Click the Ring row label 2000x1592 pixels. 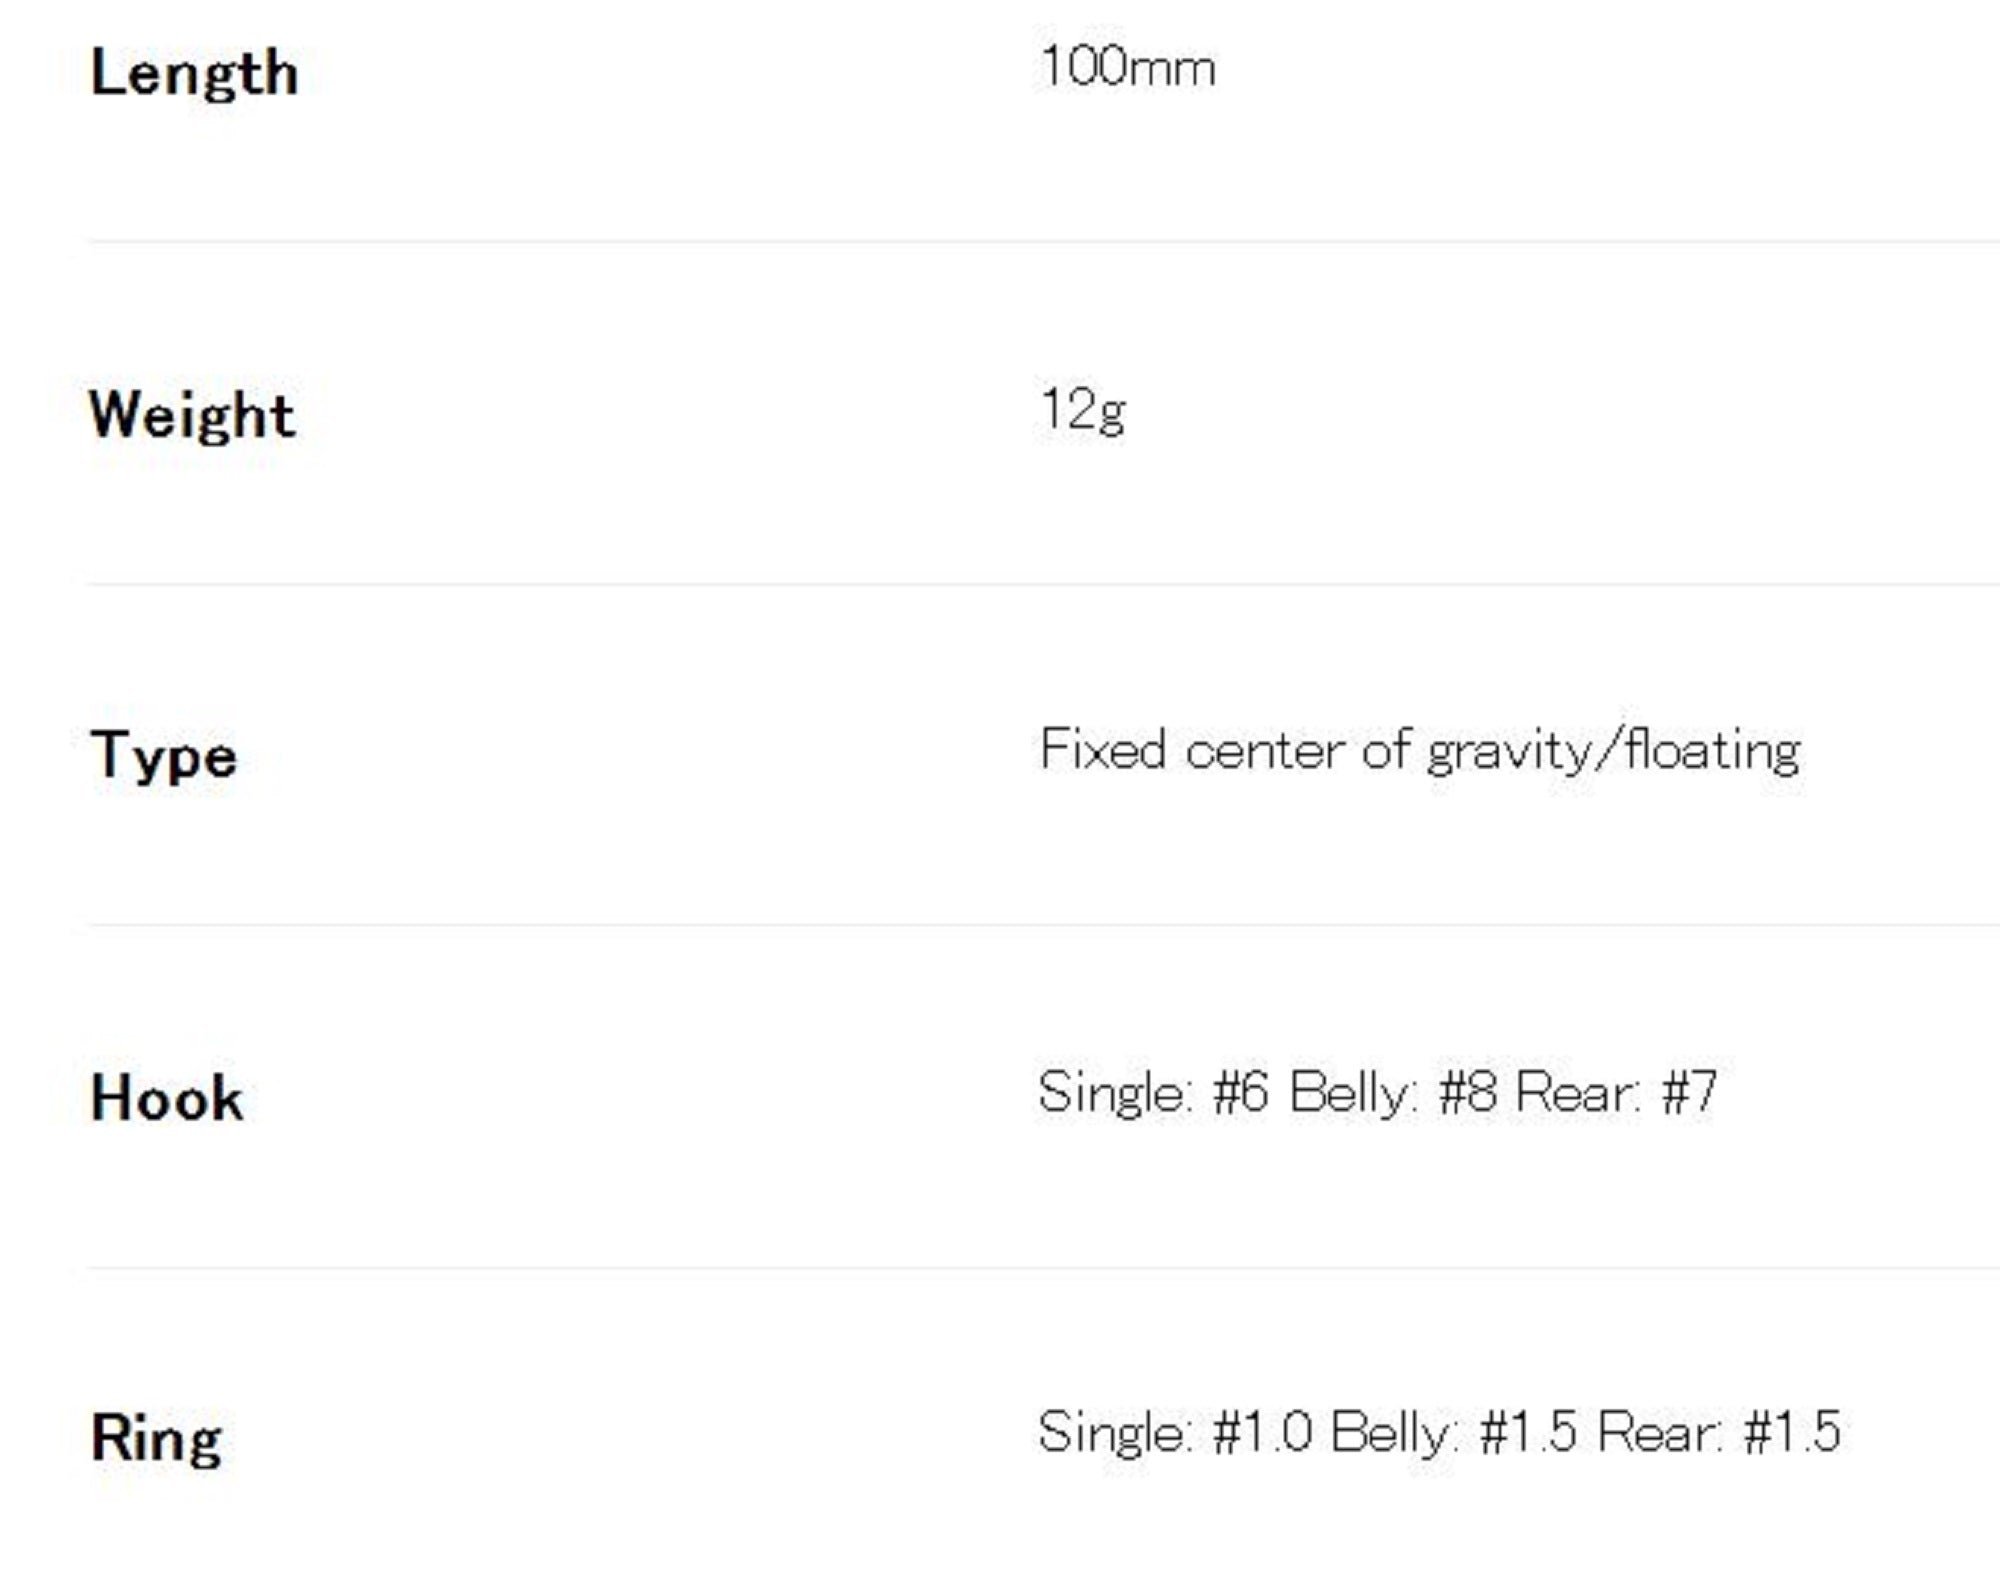[x=156, y=1439]
